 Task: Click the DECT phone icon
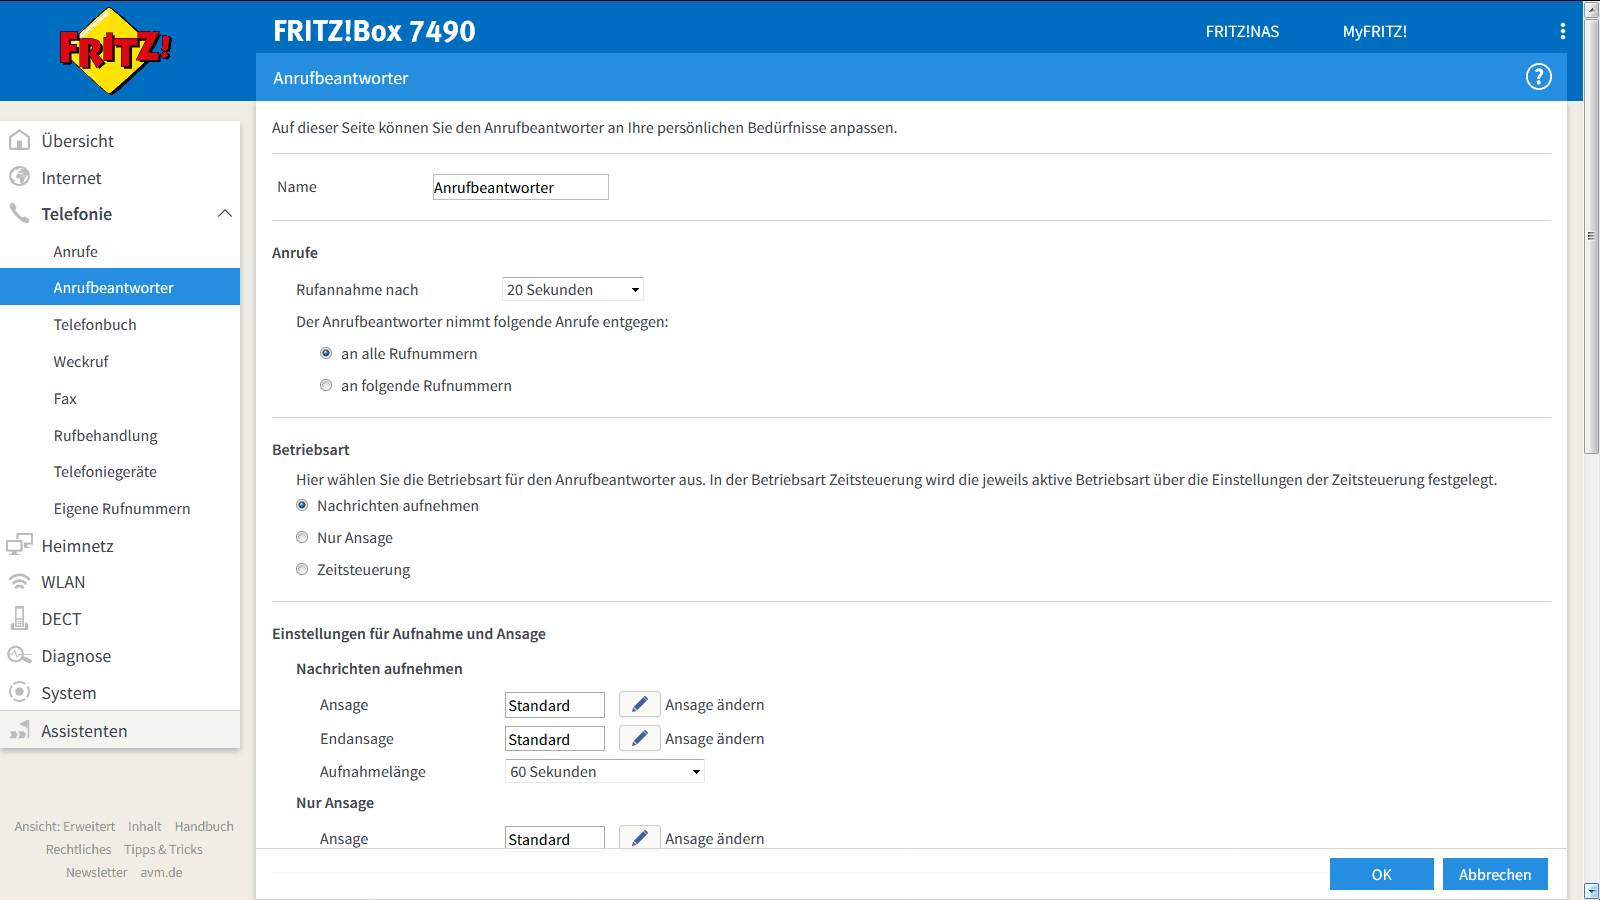pos(19,618)
